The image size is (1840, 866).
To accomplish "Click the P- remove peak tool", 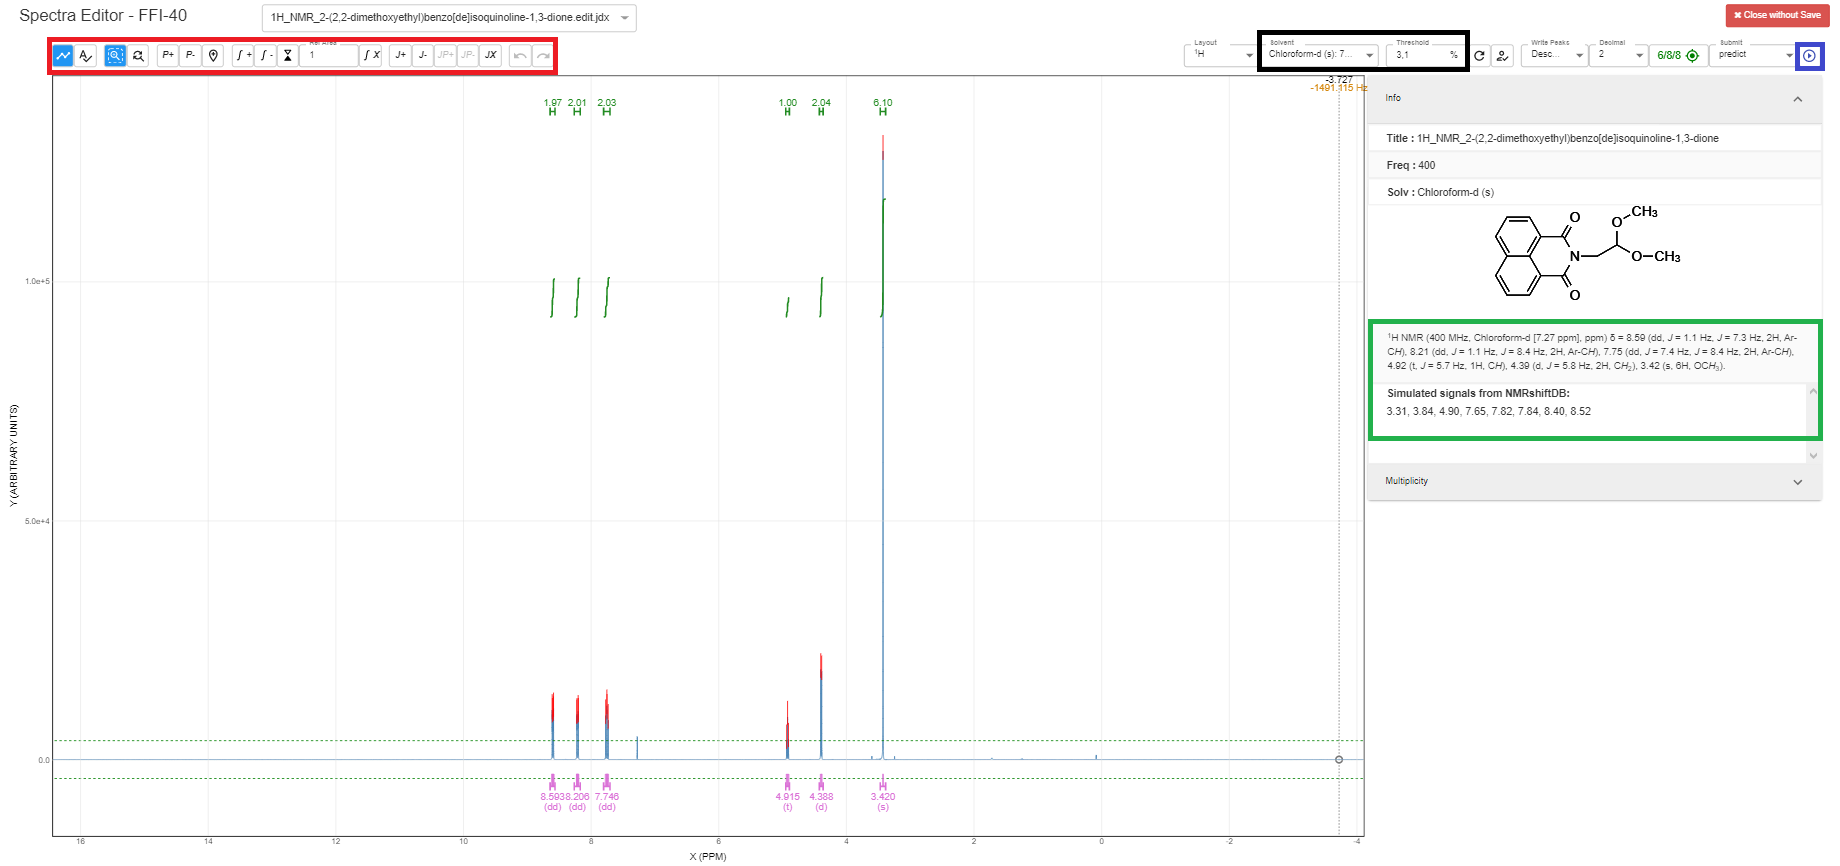I will coord(190,56).
